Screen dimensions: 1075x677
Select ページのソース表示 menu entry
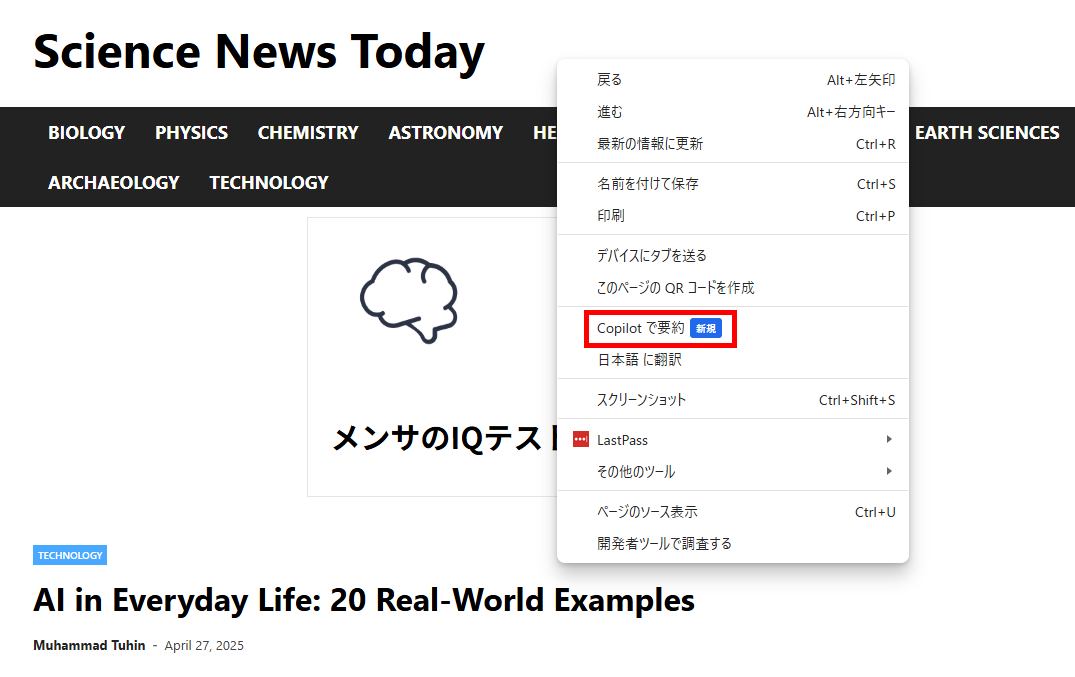(733, 512)
